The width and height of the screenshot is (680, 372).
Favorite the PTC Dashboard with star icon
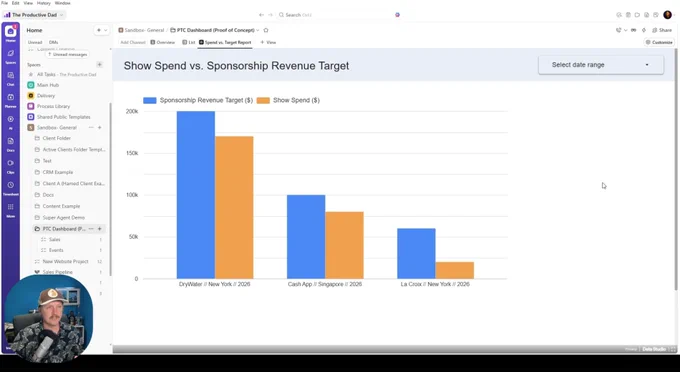266,30
